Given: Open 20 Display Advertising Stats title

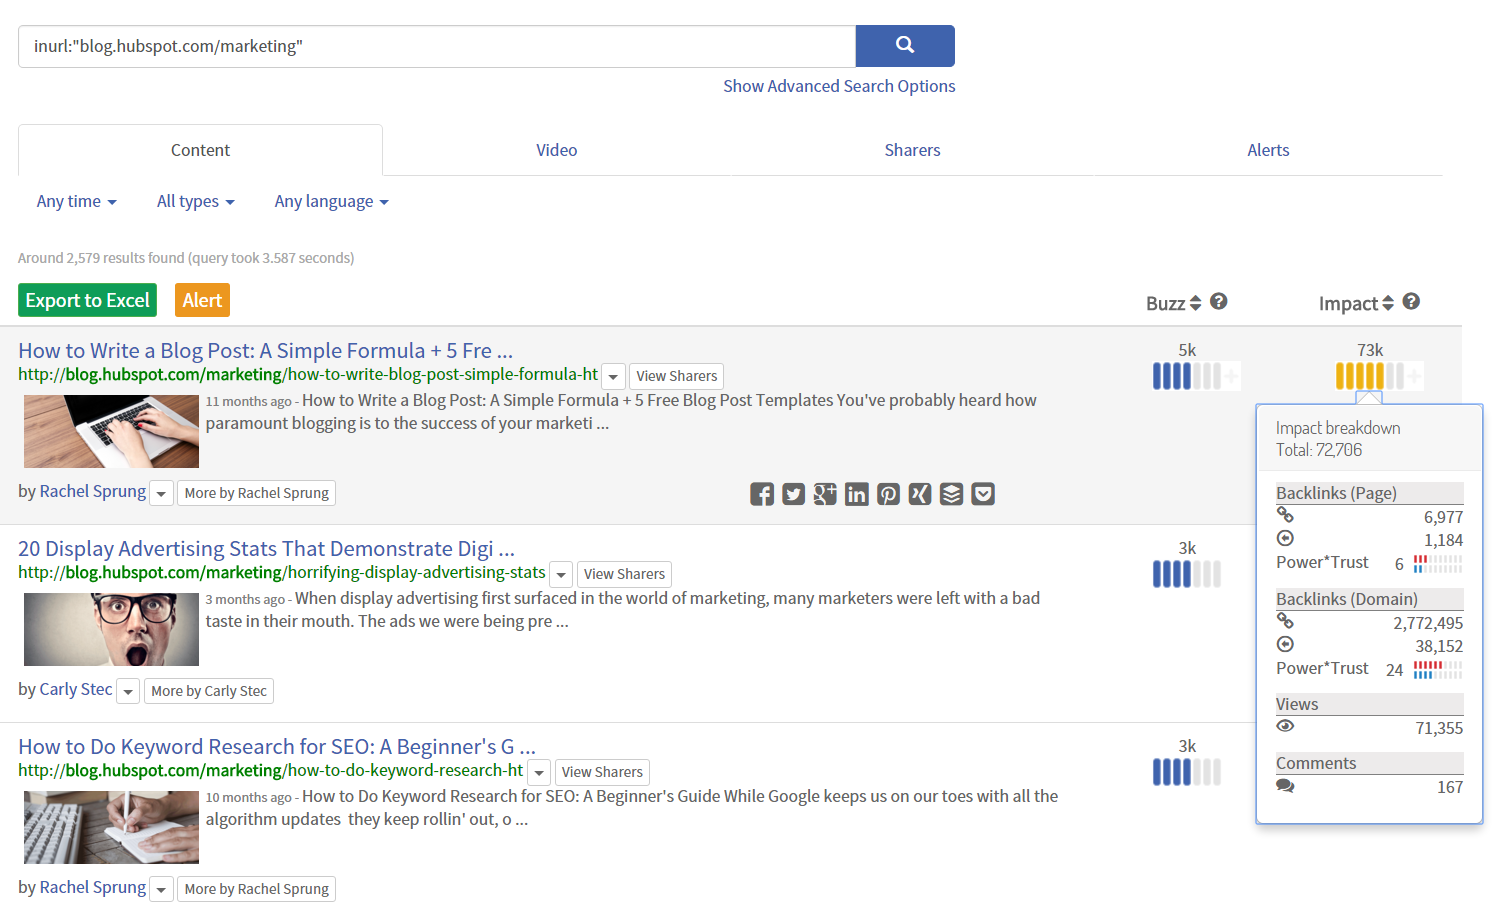Looking at the screenshot, I should [266, 549].
